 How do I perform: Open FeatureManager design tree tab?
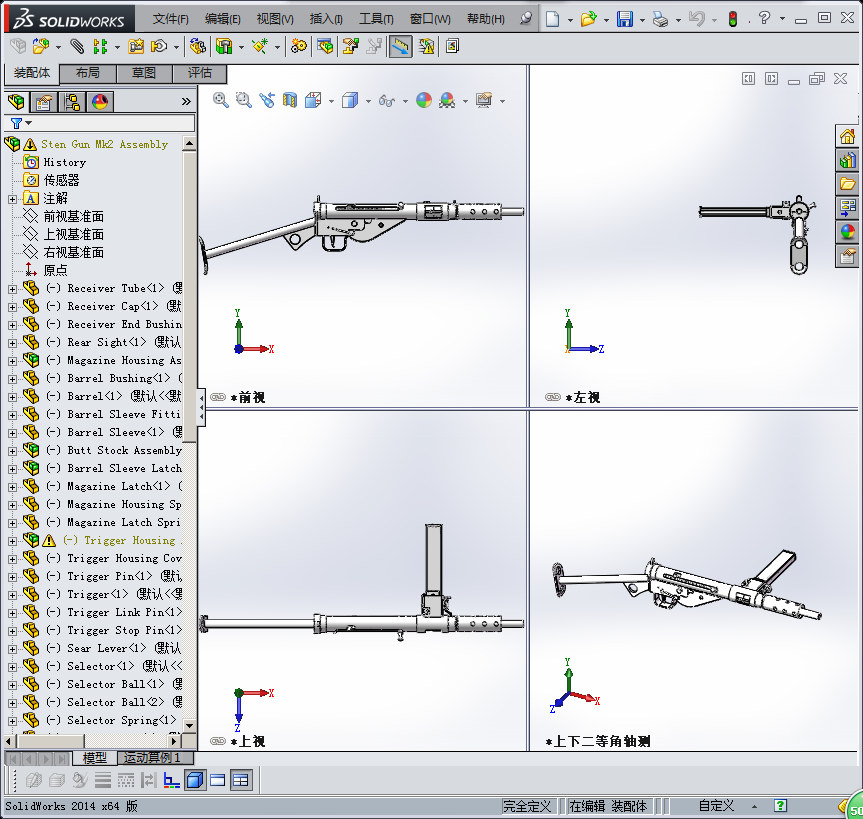[x=16, y=102]
